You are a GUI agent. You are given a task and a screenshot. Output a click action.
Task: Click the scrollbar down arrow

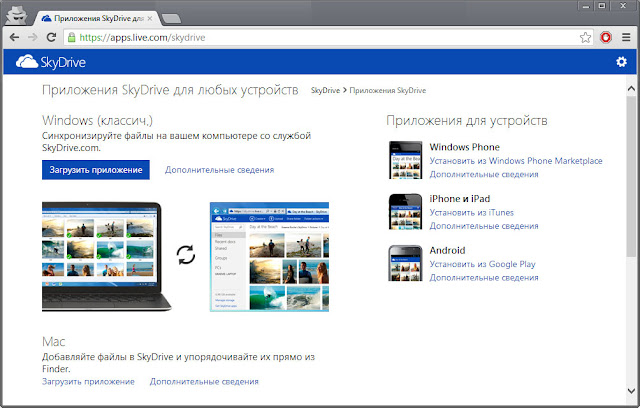click(x=631, y=391)
